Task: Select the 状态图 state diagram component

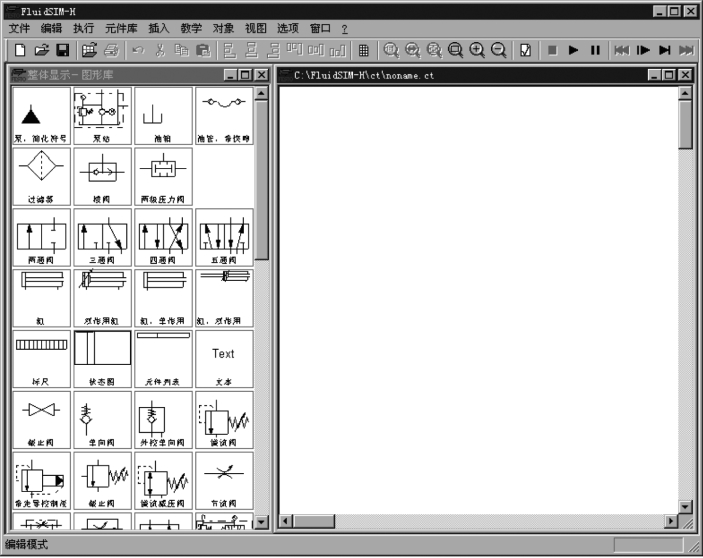Action: tap(102, 359)
